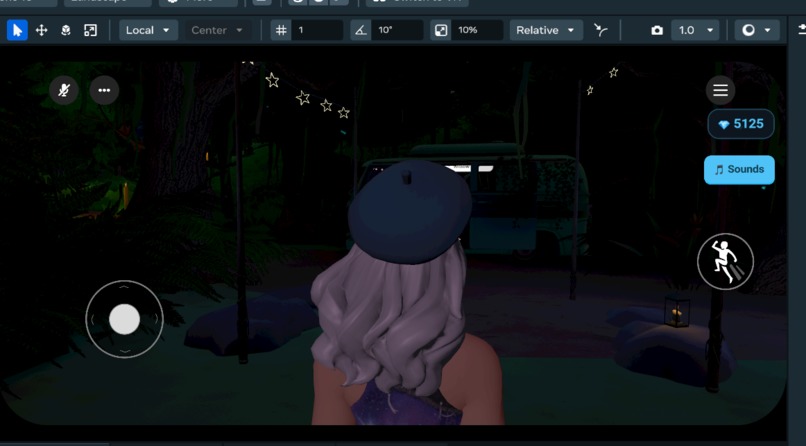
Task: Open the dancing figure emote button
Action: point(725,262)
